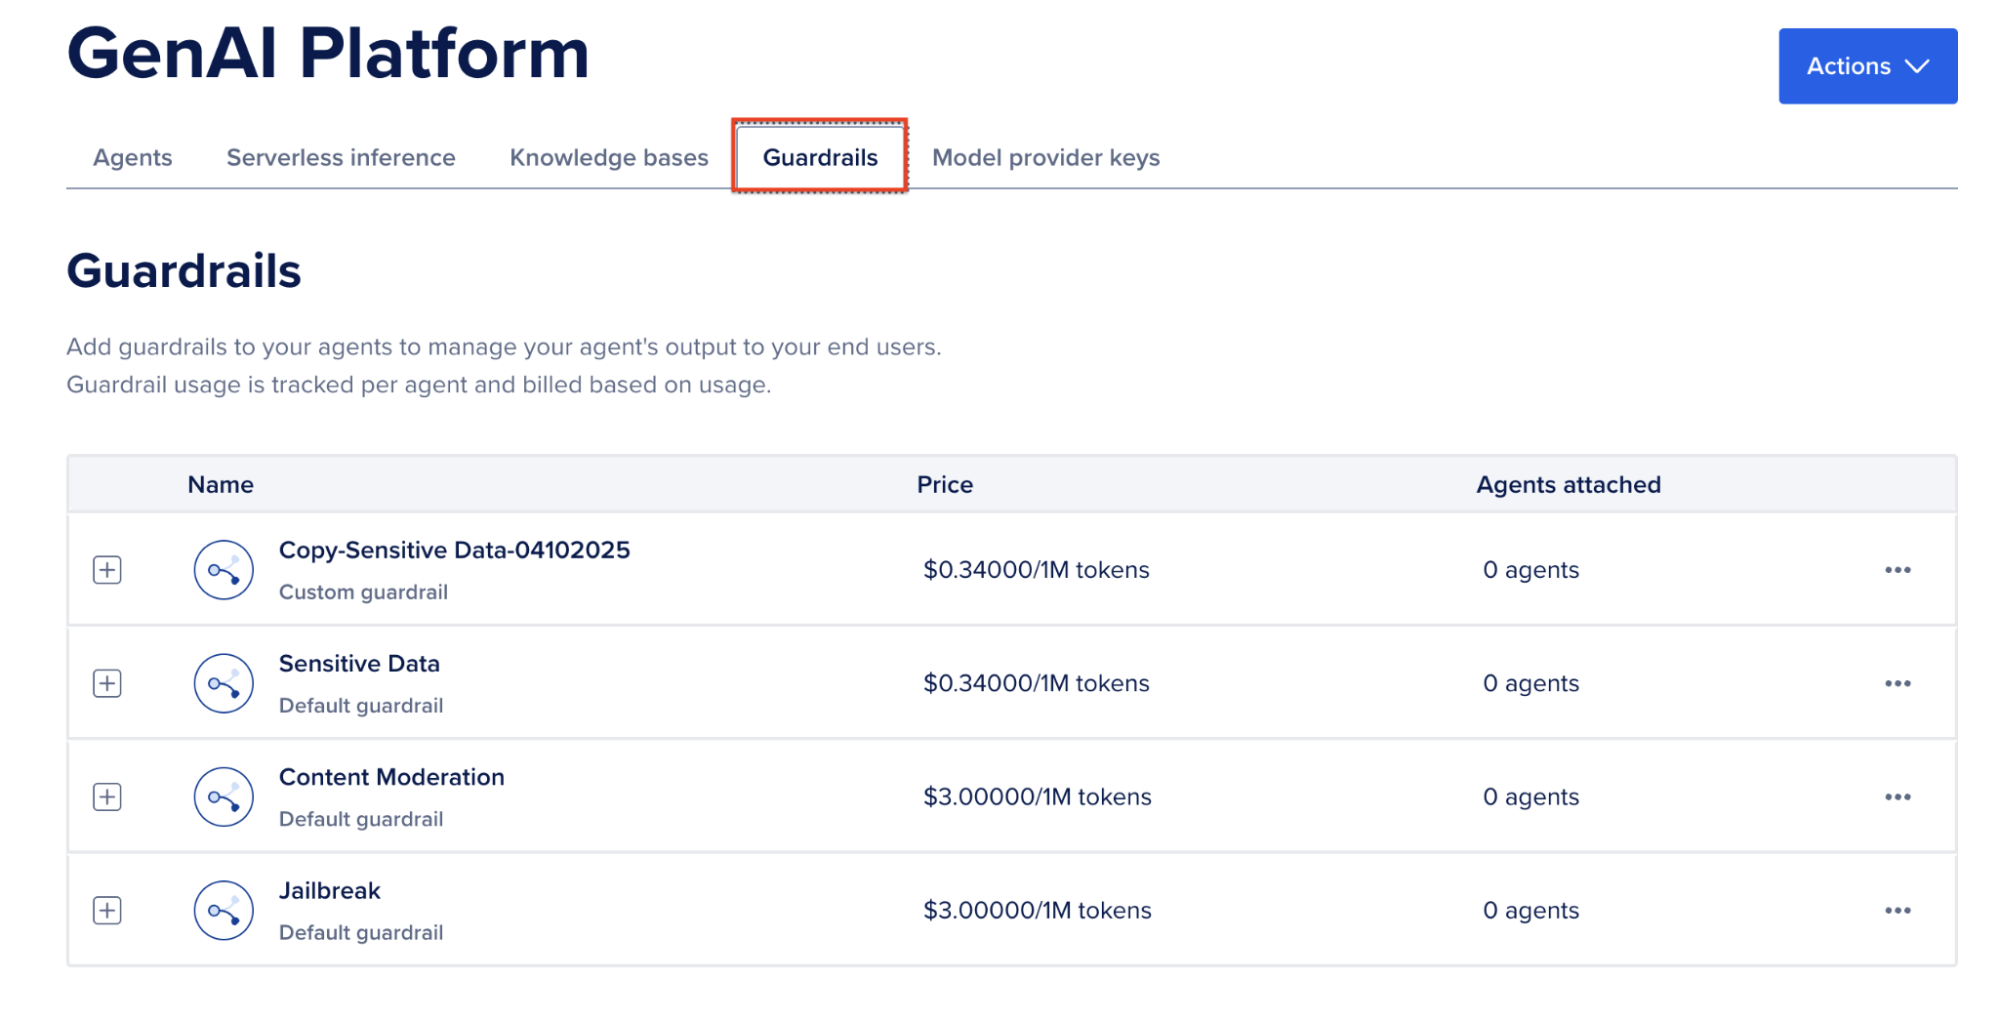Expand the Sensitive Data row
1999x1015 pixels.
pos(108,683)
